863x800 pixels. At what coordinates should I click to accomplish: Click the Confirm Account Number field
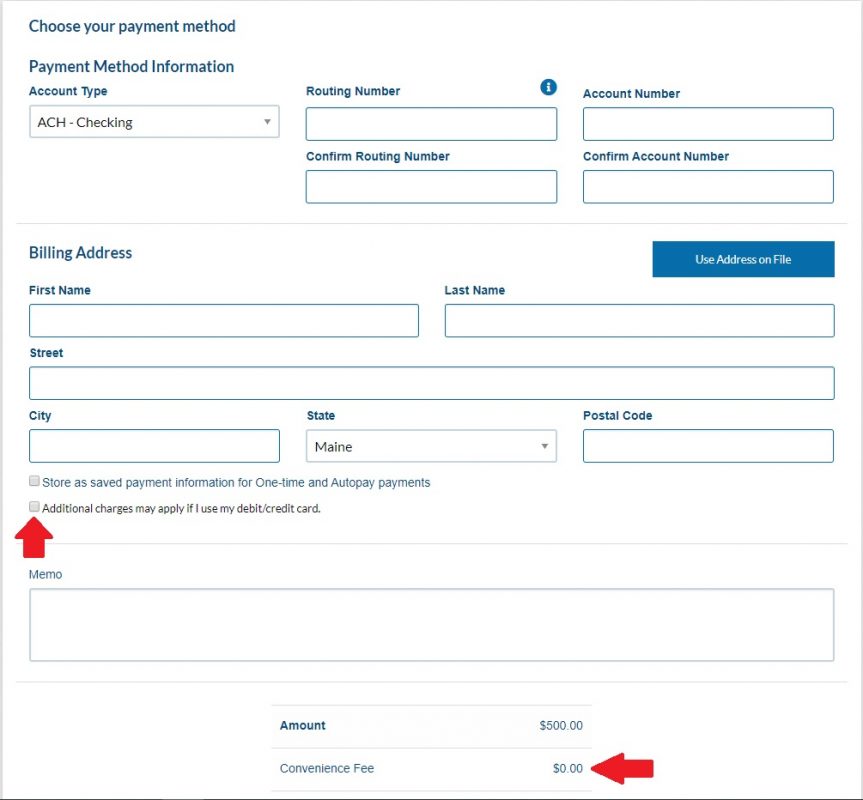click(707, 186)
